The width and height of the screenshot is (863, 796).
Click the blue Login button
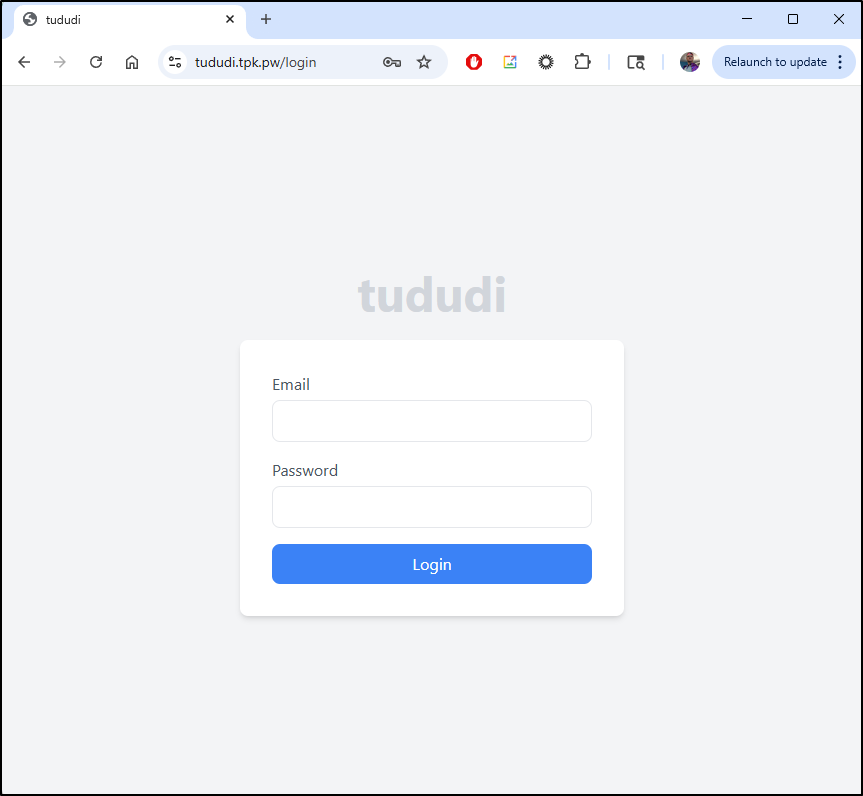coord(432,564)
